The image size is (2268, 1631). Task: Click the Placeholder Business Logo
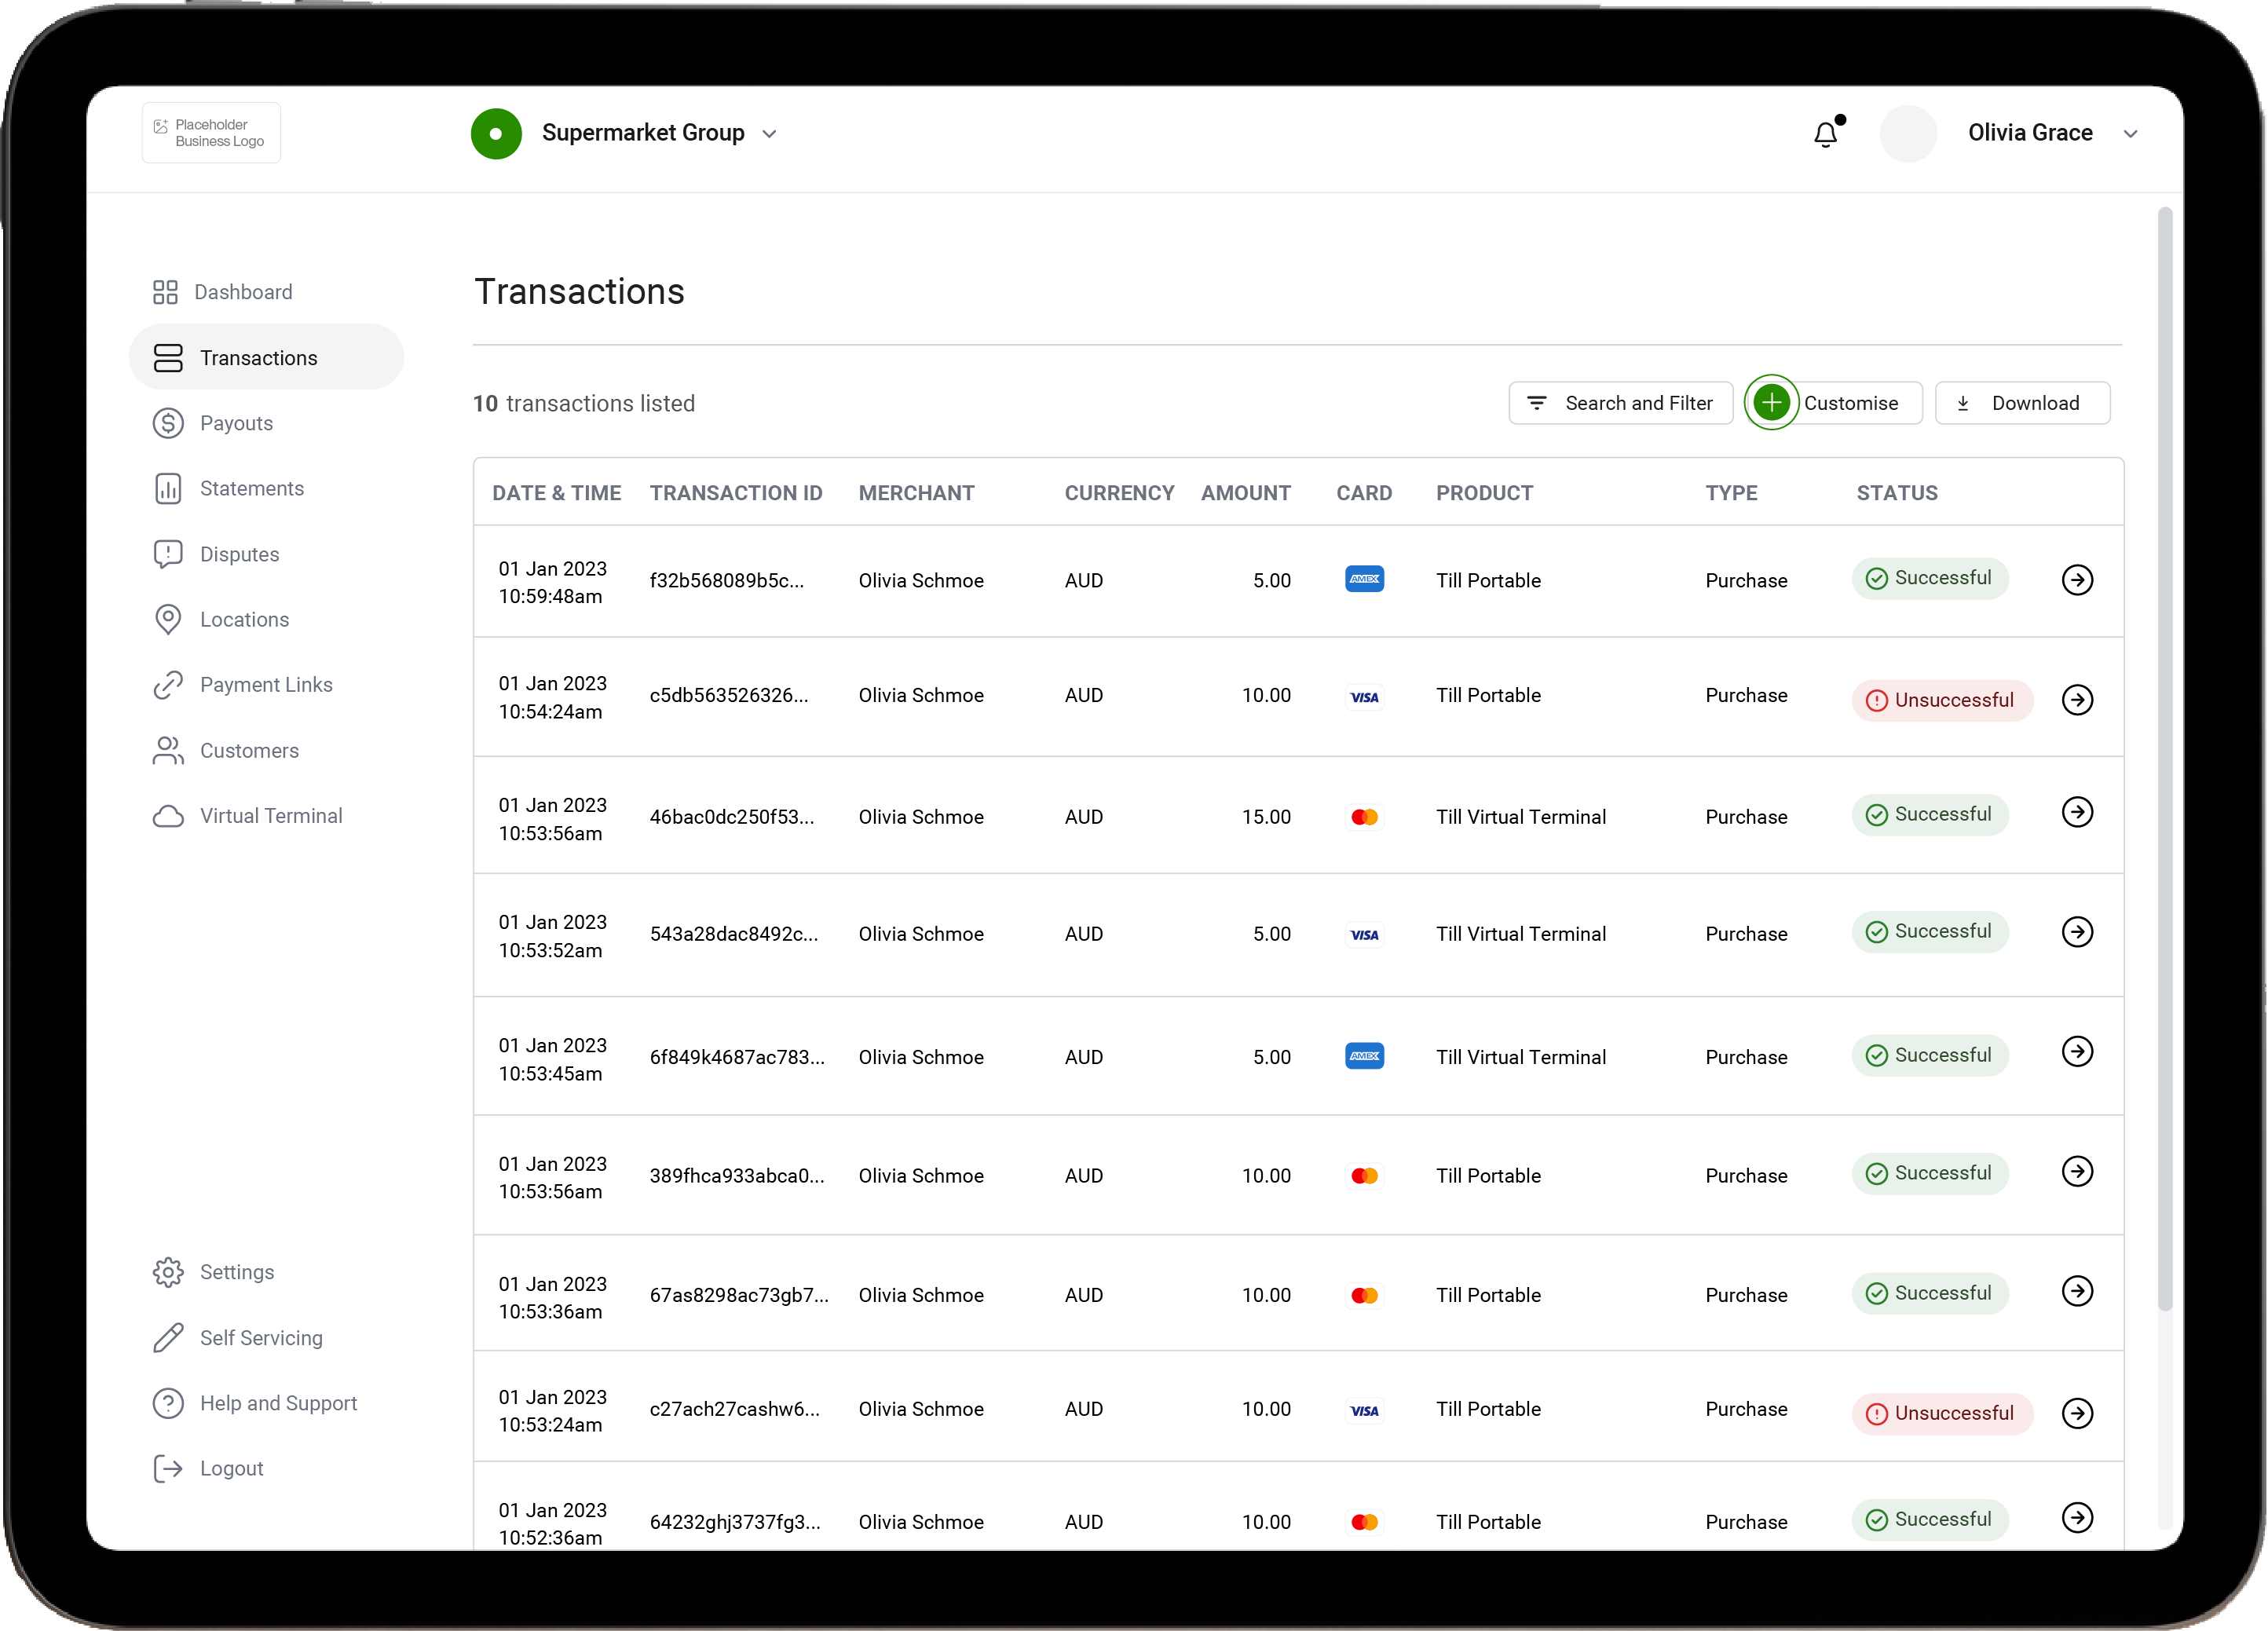click(x=211, y=133)
